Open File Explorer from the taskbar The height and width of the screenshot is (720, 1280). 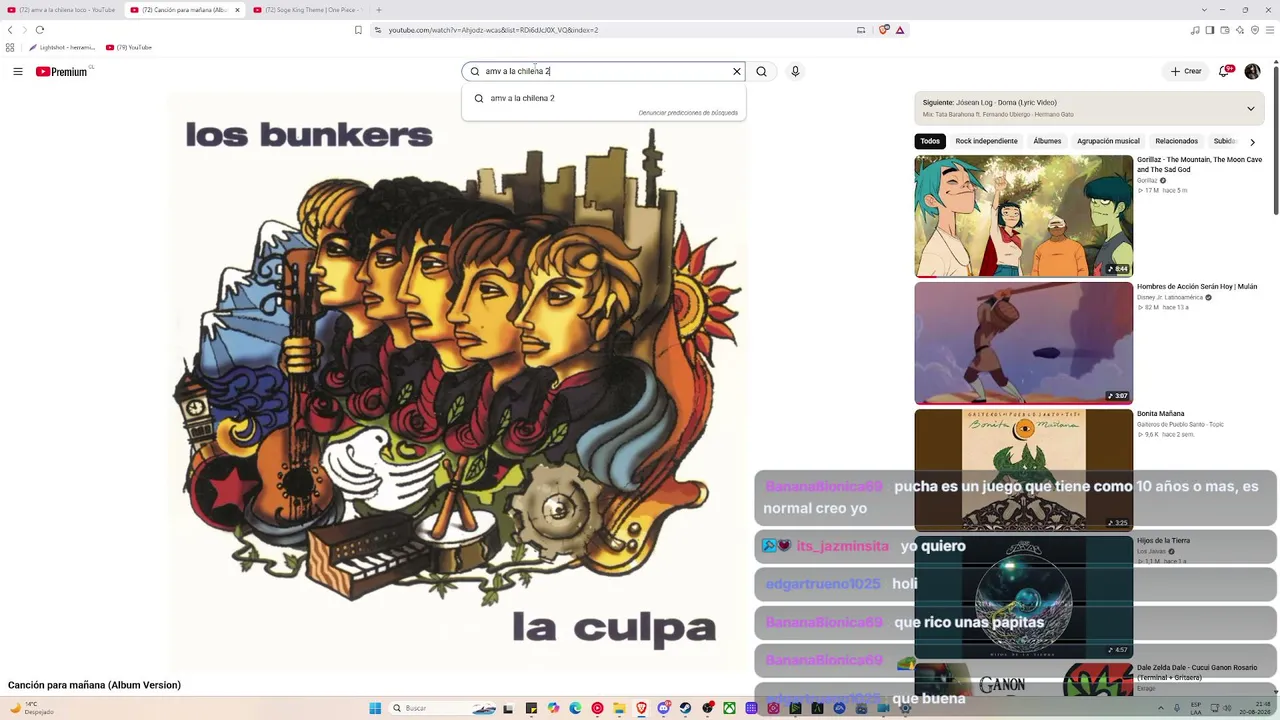619,708
